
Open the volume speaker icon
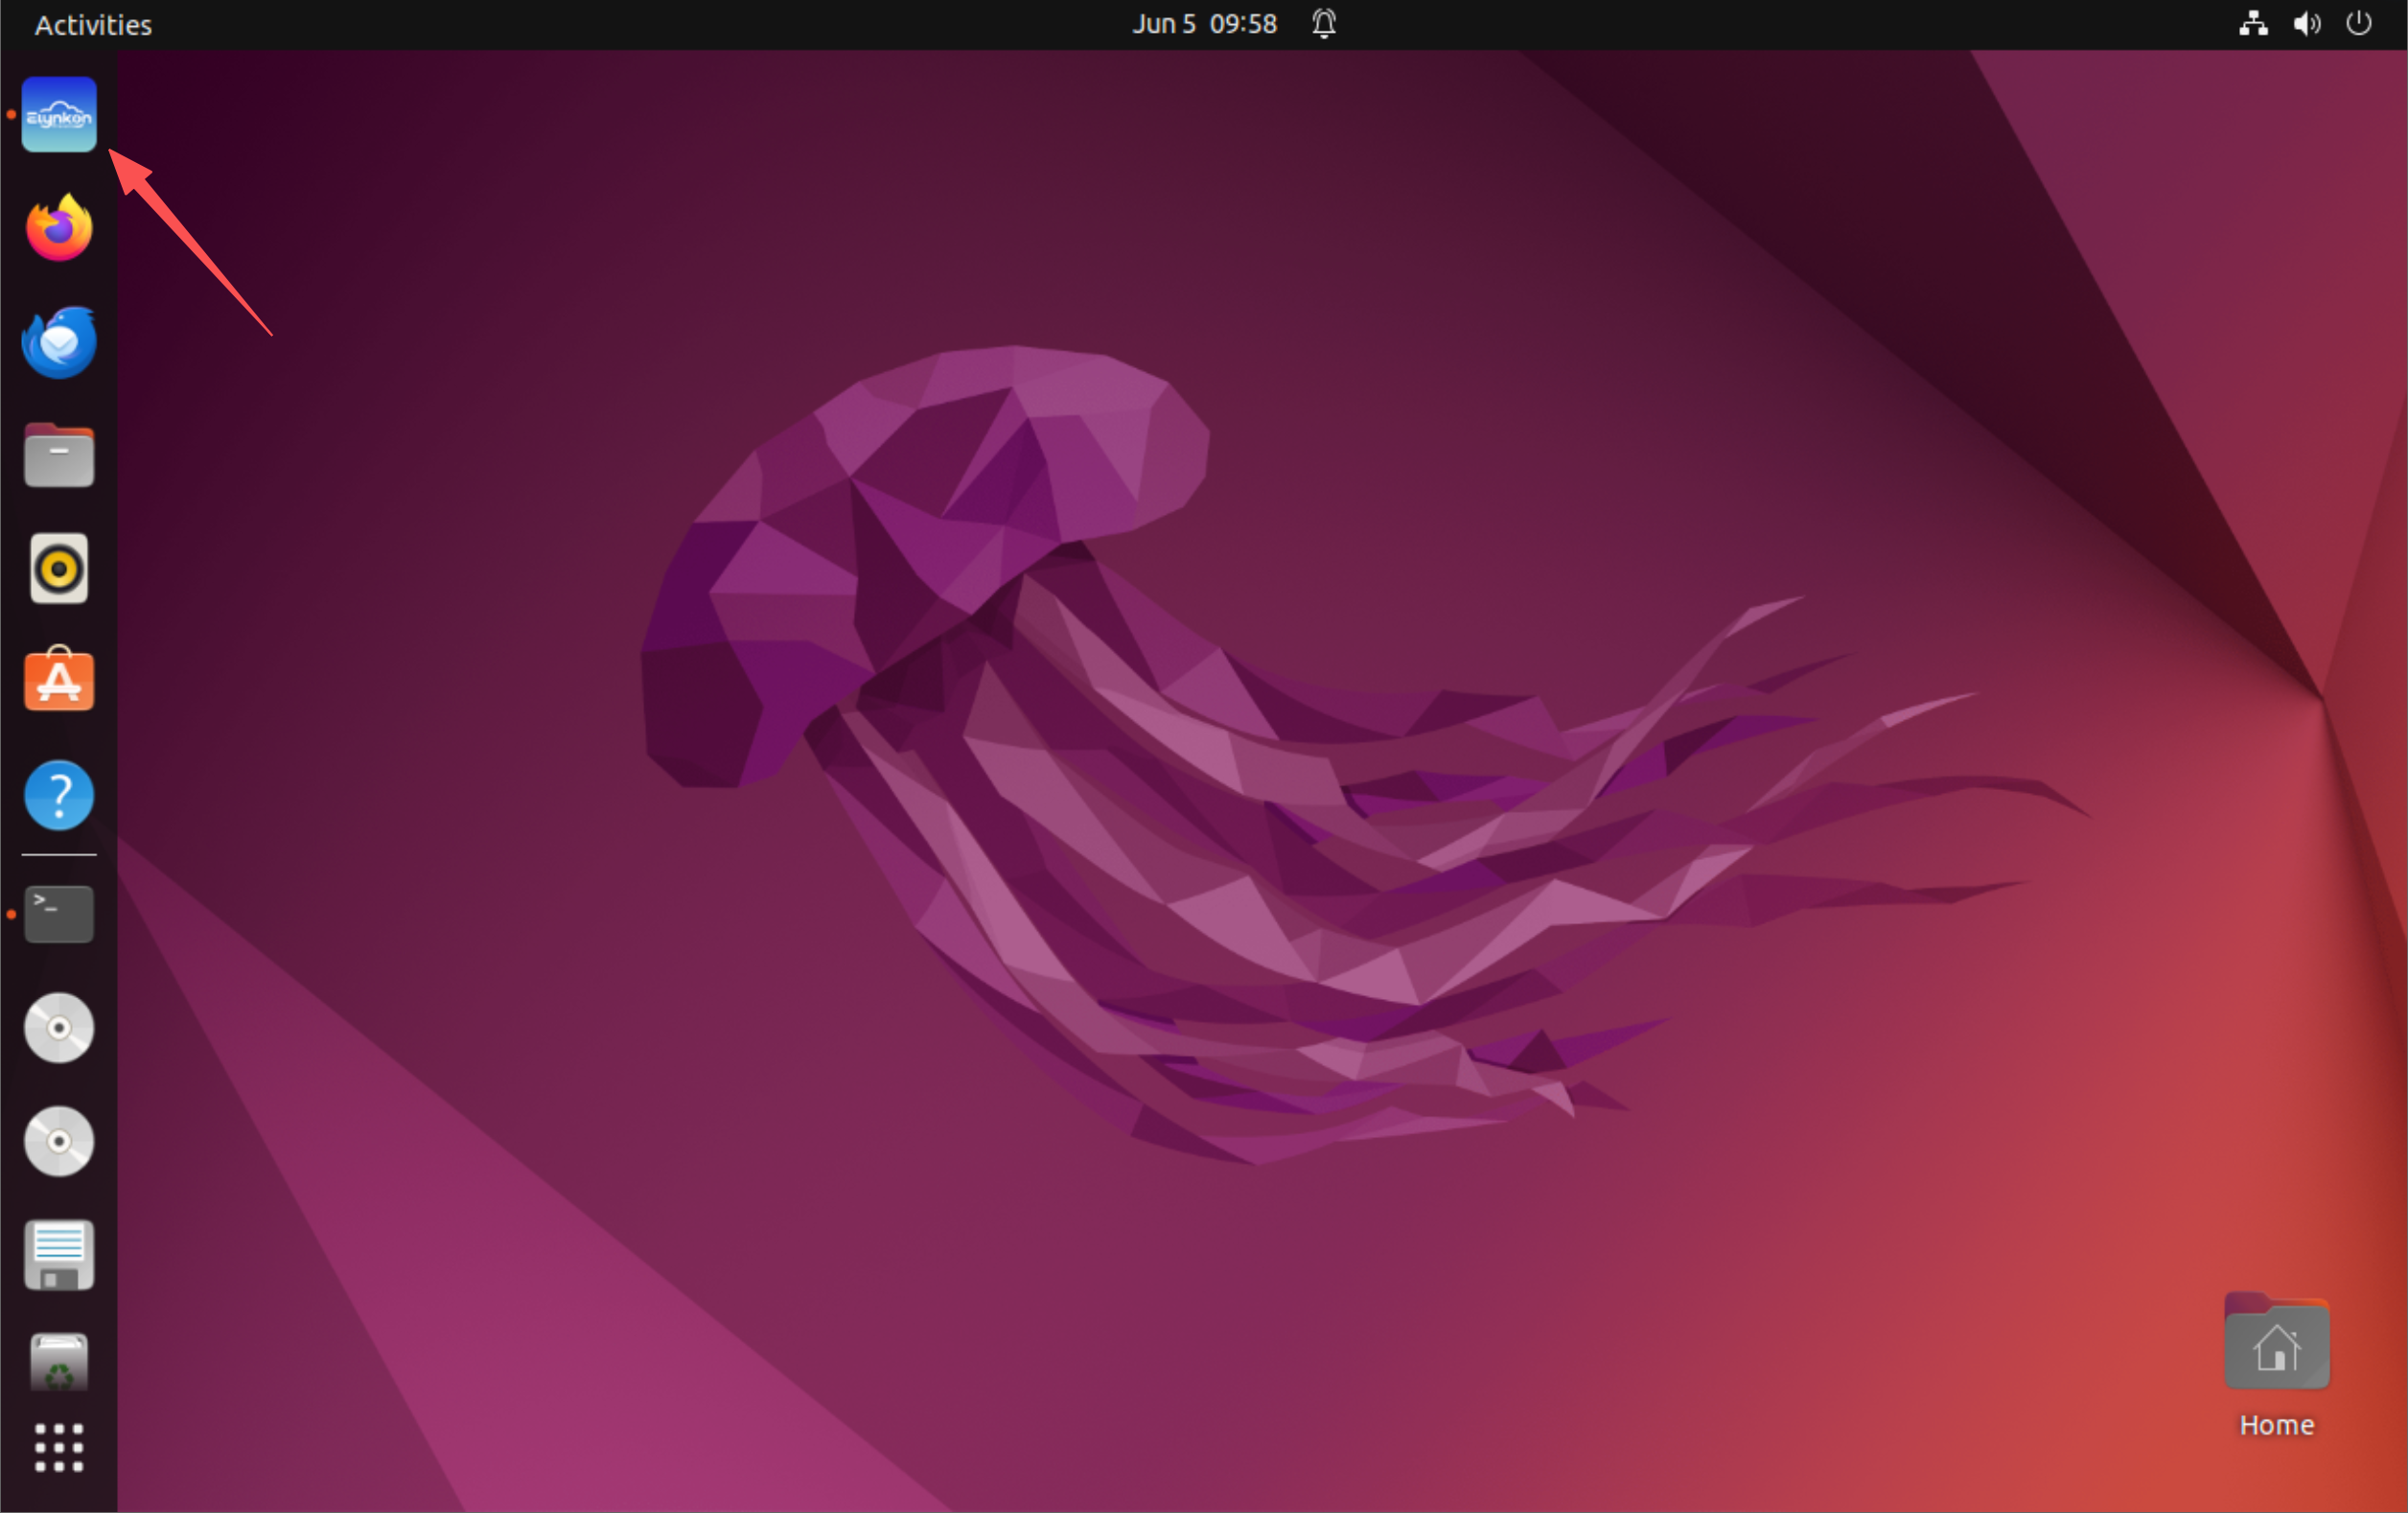click(2306, 23)
